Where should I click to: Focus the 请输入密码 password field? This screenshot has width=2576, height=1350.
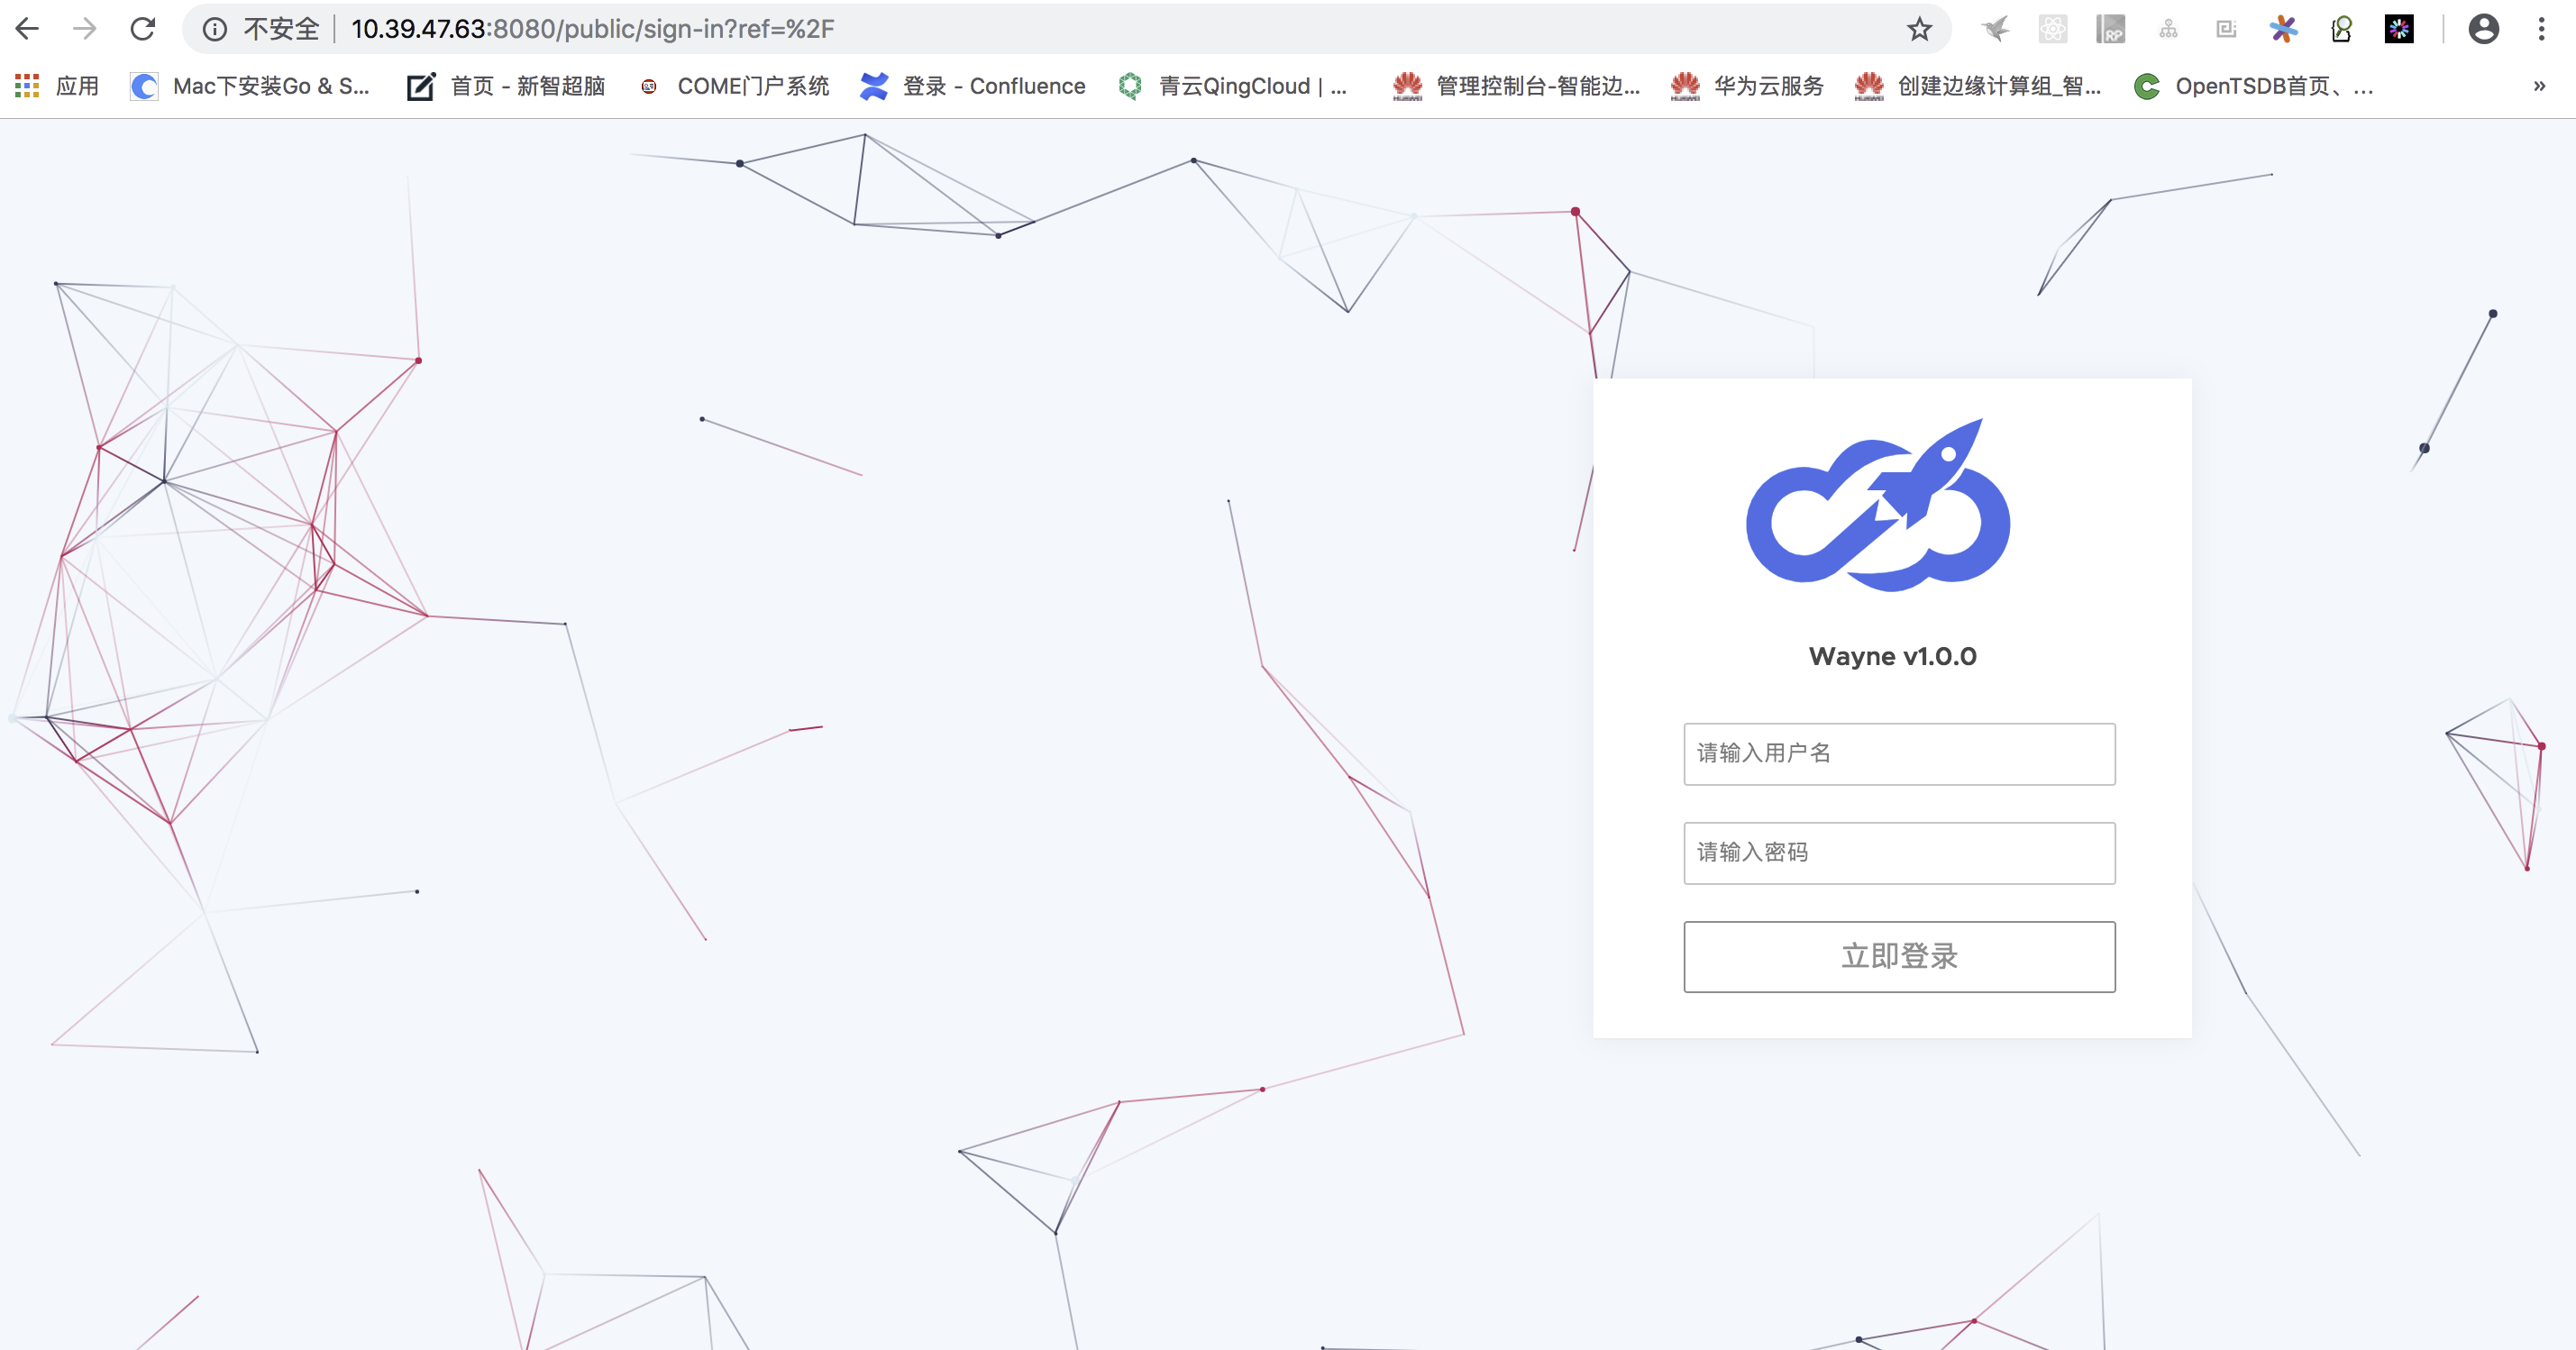[1899, 853]
